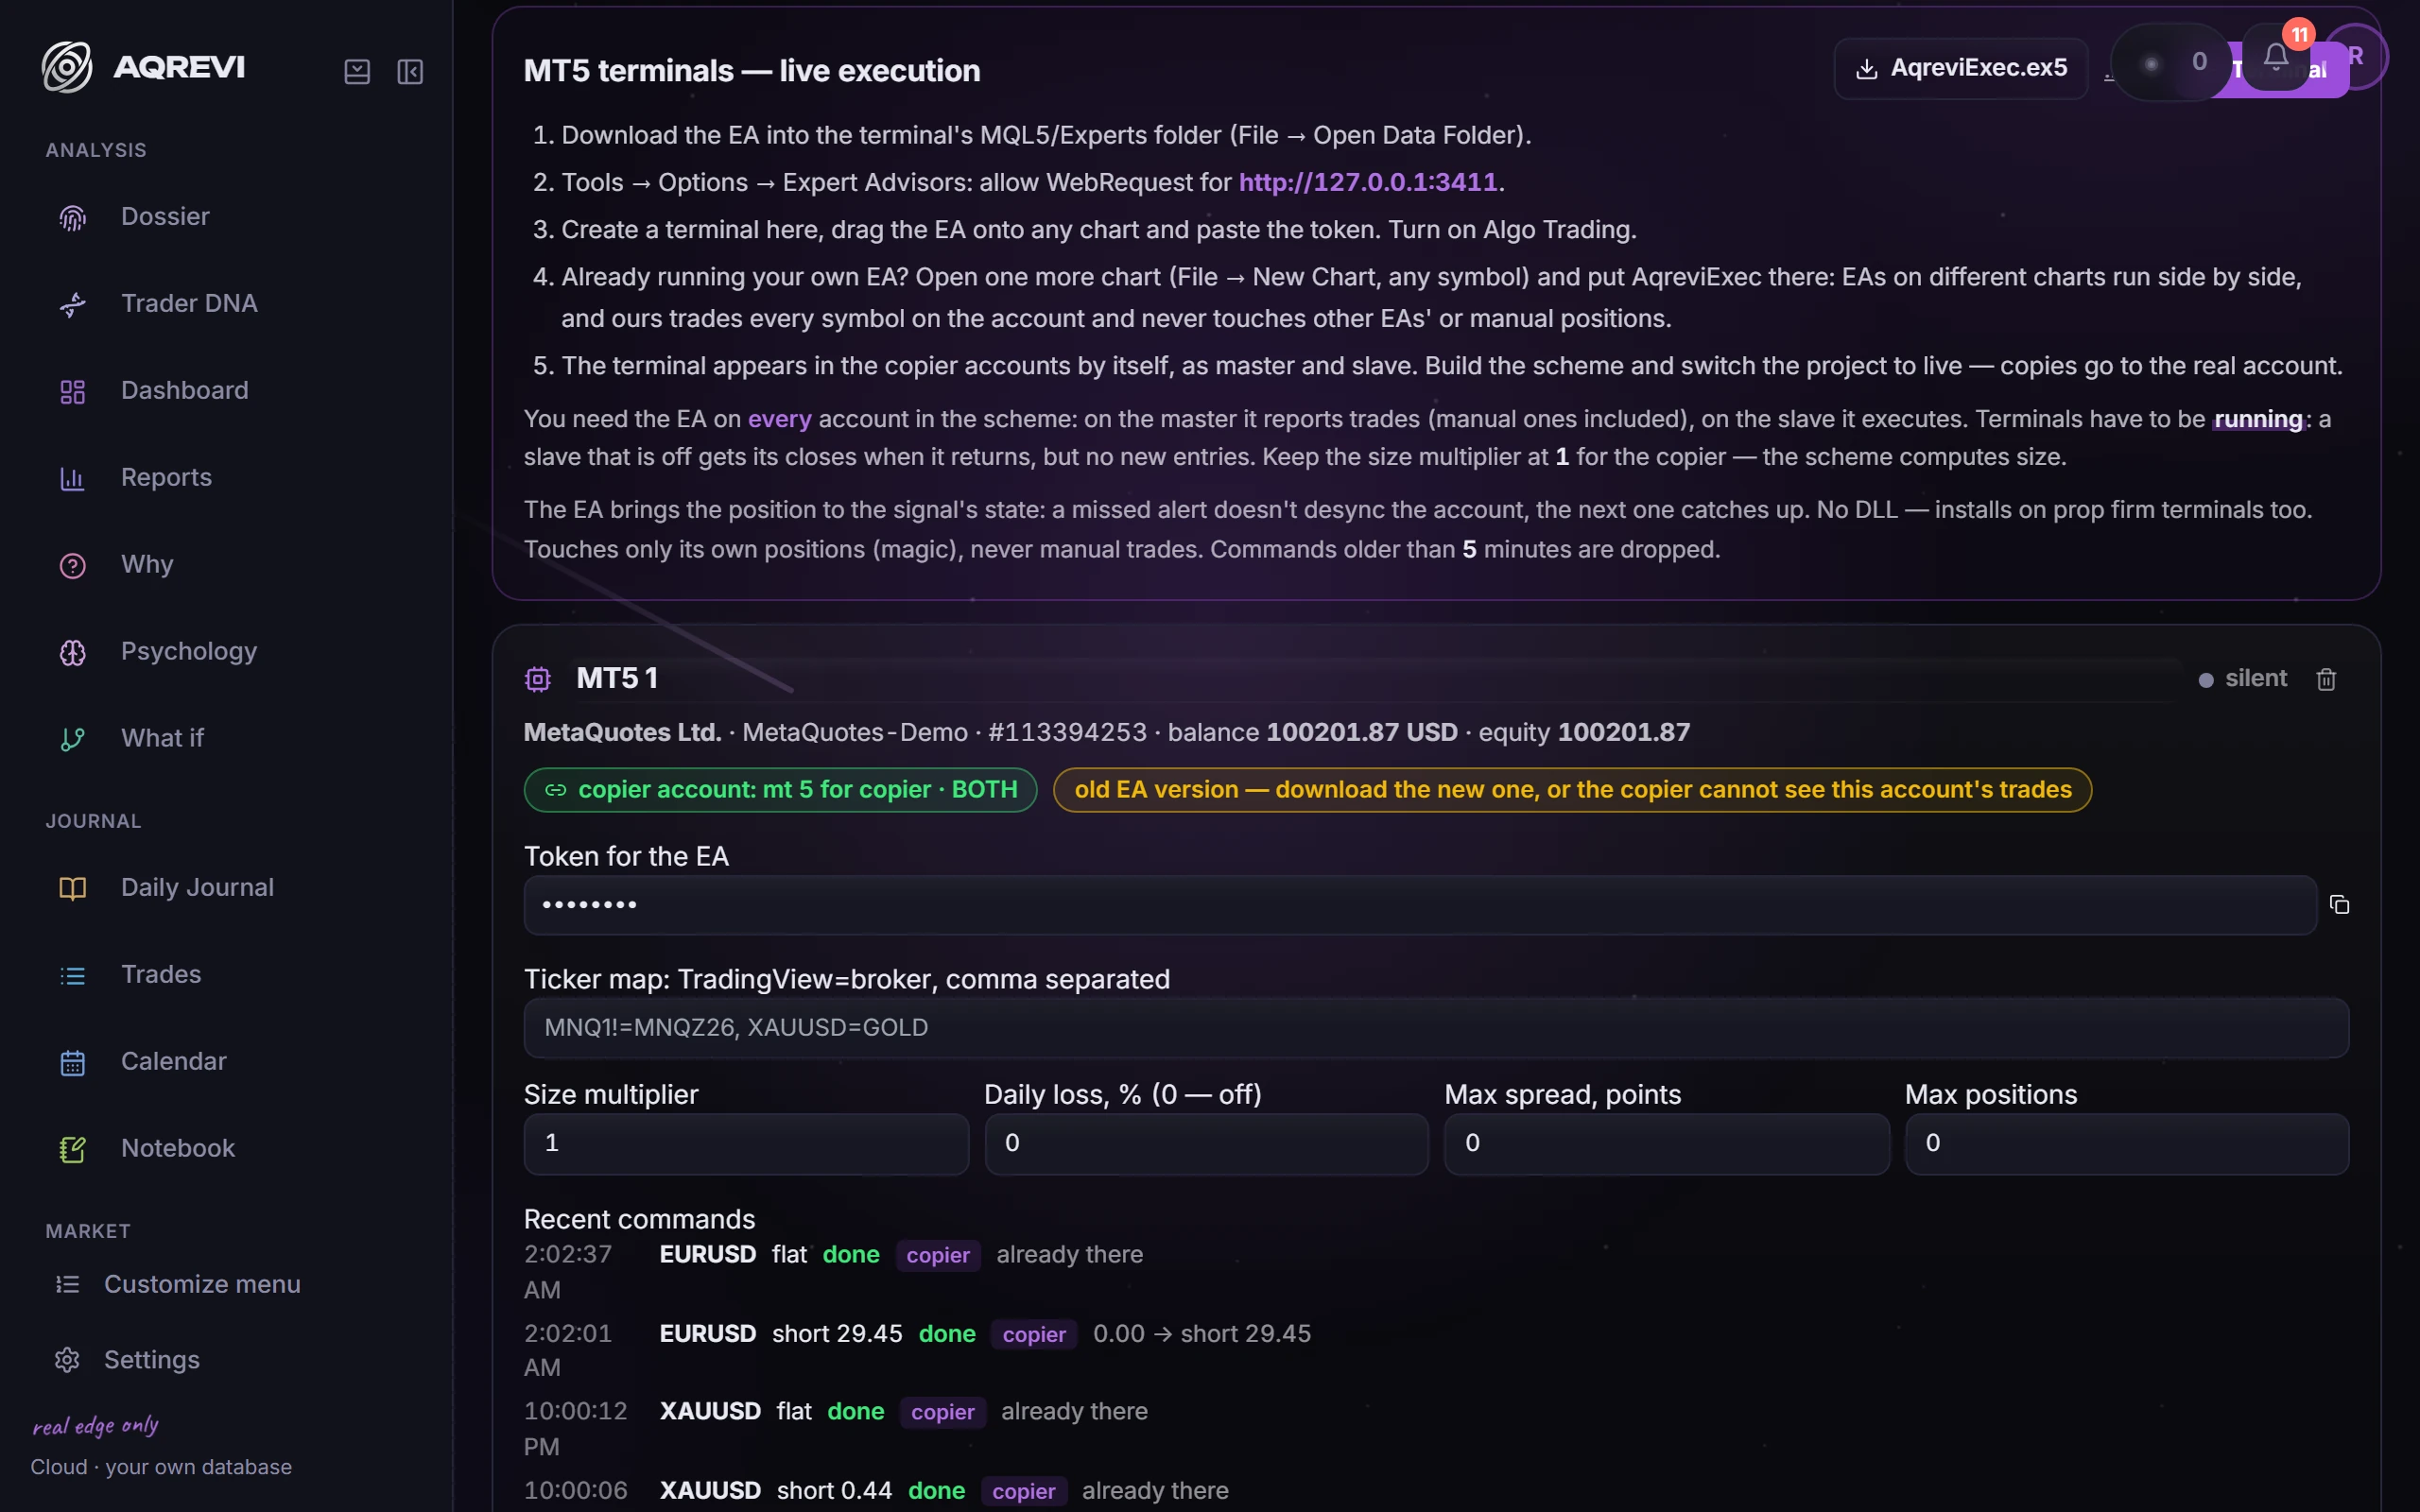The height and width of the screenshot is (1512, 2420).
Task: Click the silent status indicator
Action: pos(2242,678)
